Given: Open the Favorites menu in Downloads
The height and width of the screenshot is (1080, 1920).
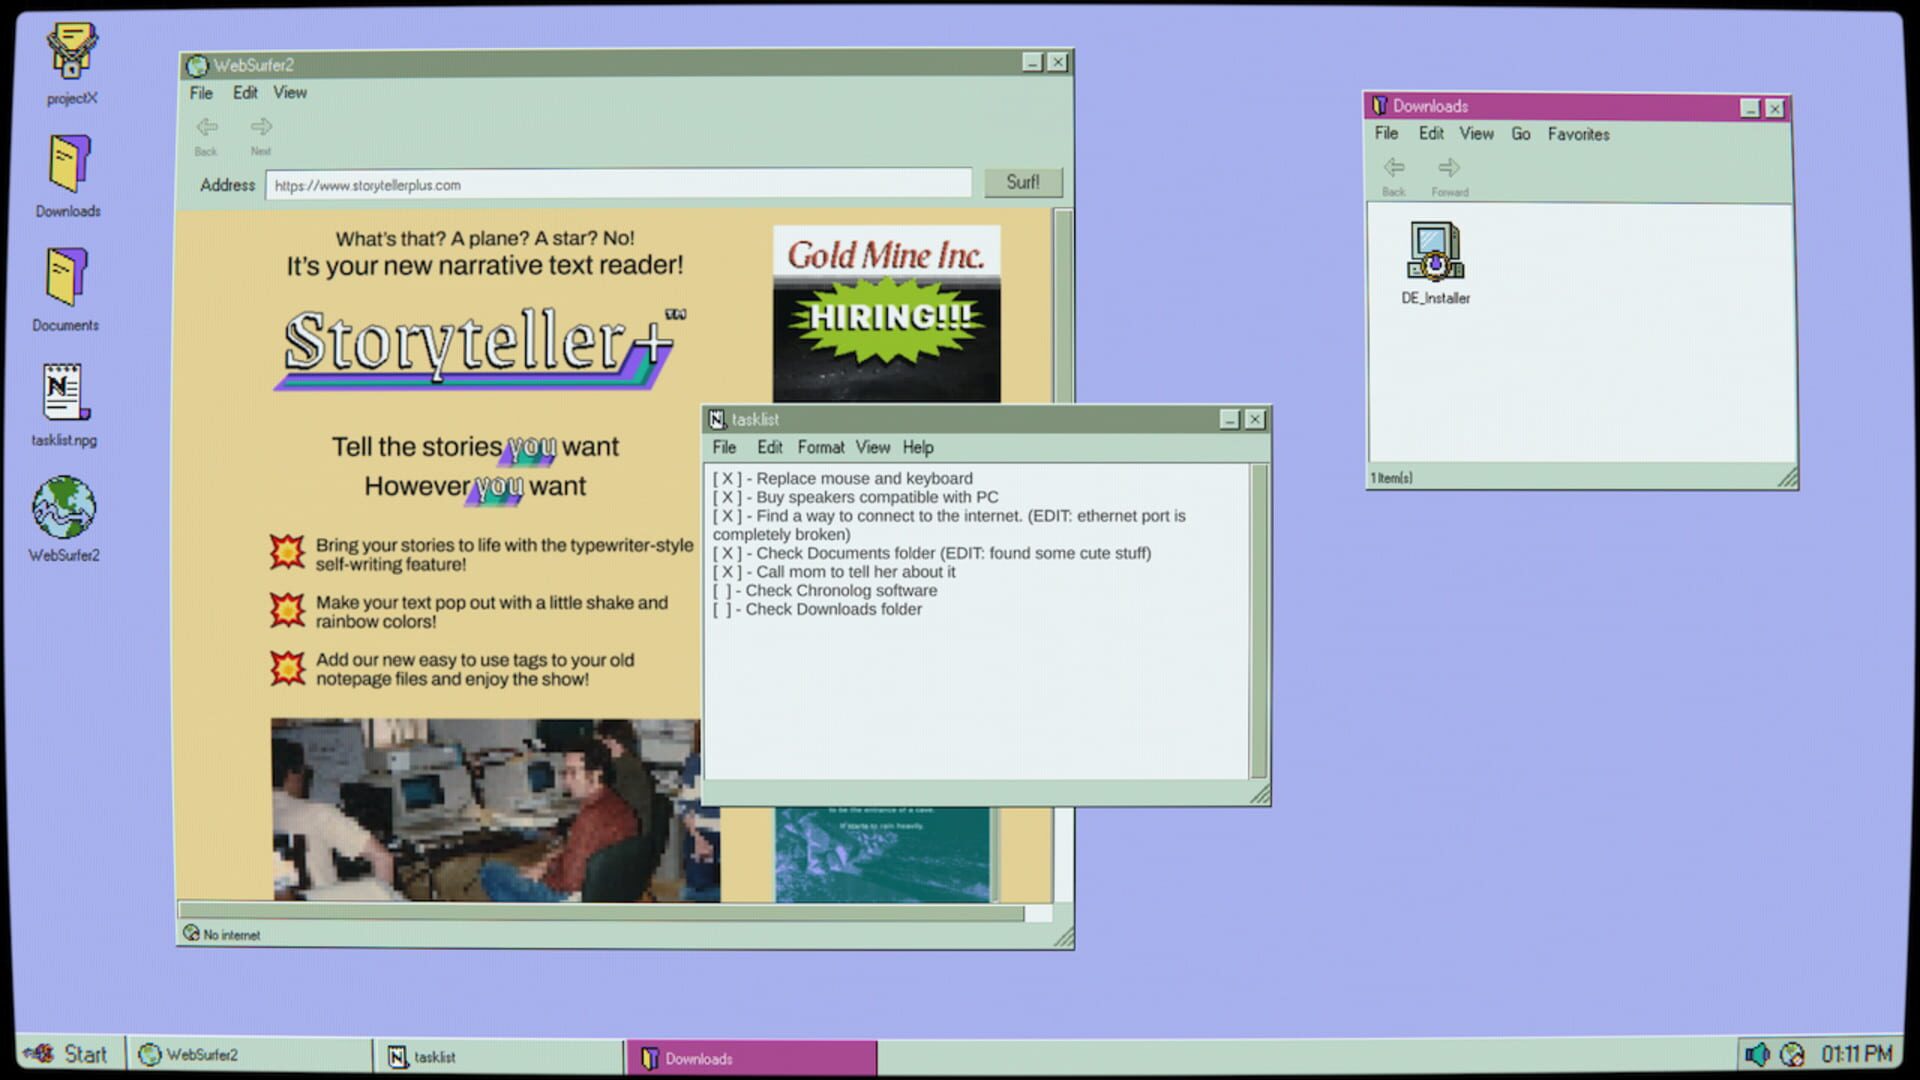Looking at the screenshot, I should tap(1578, 133).
